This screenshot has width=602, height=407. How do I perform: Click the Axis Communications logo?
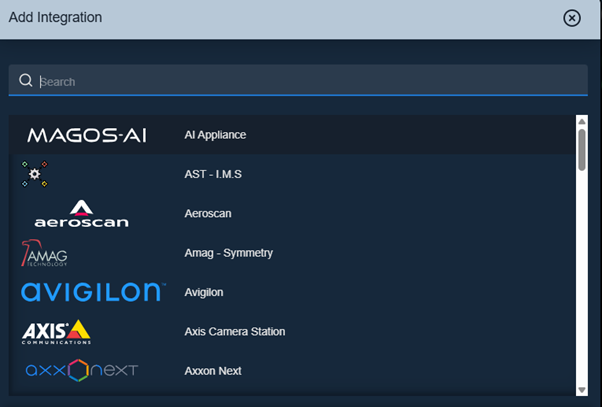coord(56,332)
